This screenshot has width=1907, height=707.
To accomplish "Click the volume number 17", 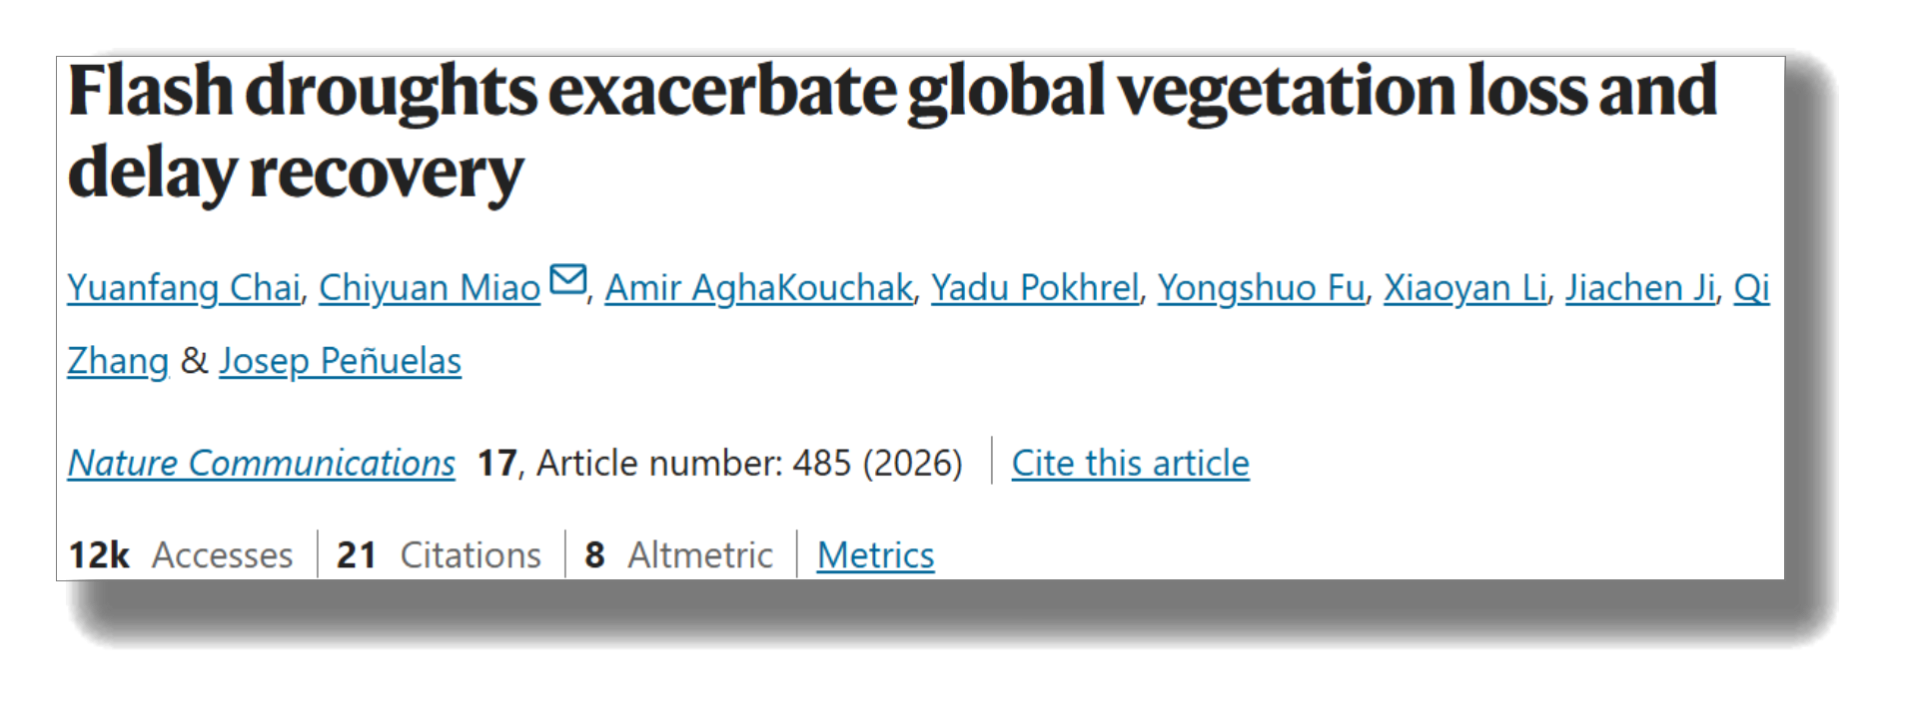I will coord(496,463).
